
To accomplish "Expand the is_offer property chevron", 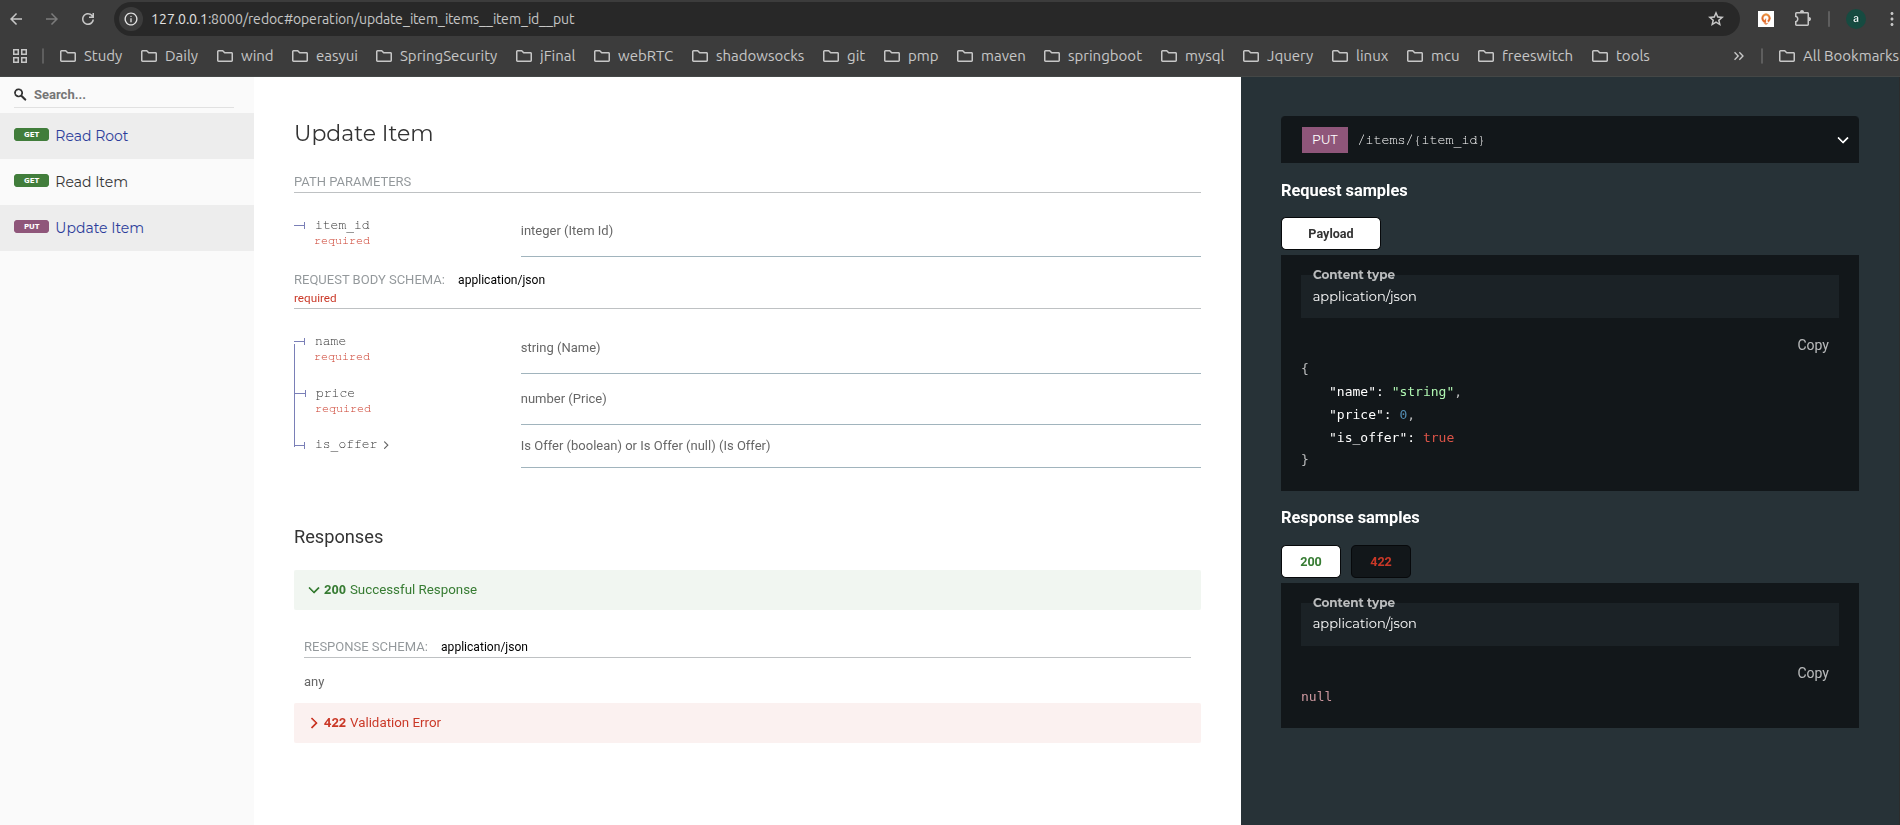I will click(386, 445).
